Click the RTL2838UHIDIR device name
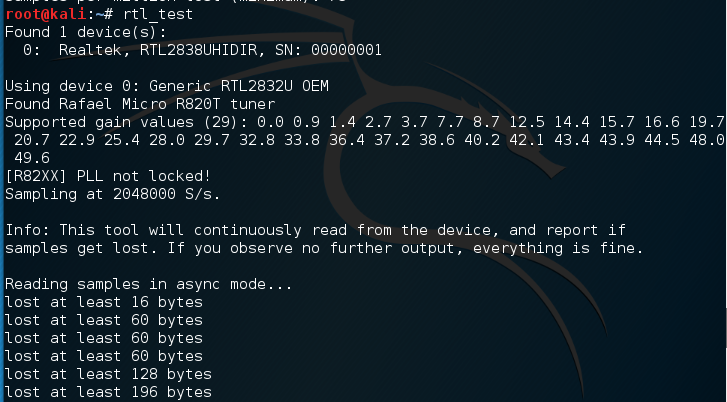The image size is (727, 402). (x=198, y=50)
